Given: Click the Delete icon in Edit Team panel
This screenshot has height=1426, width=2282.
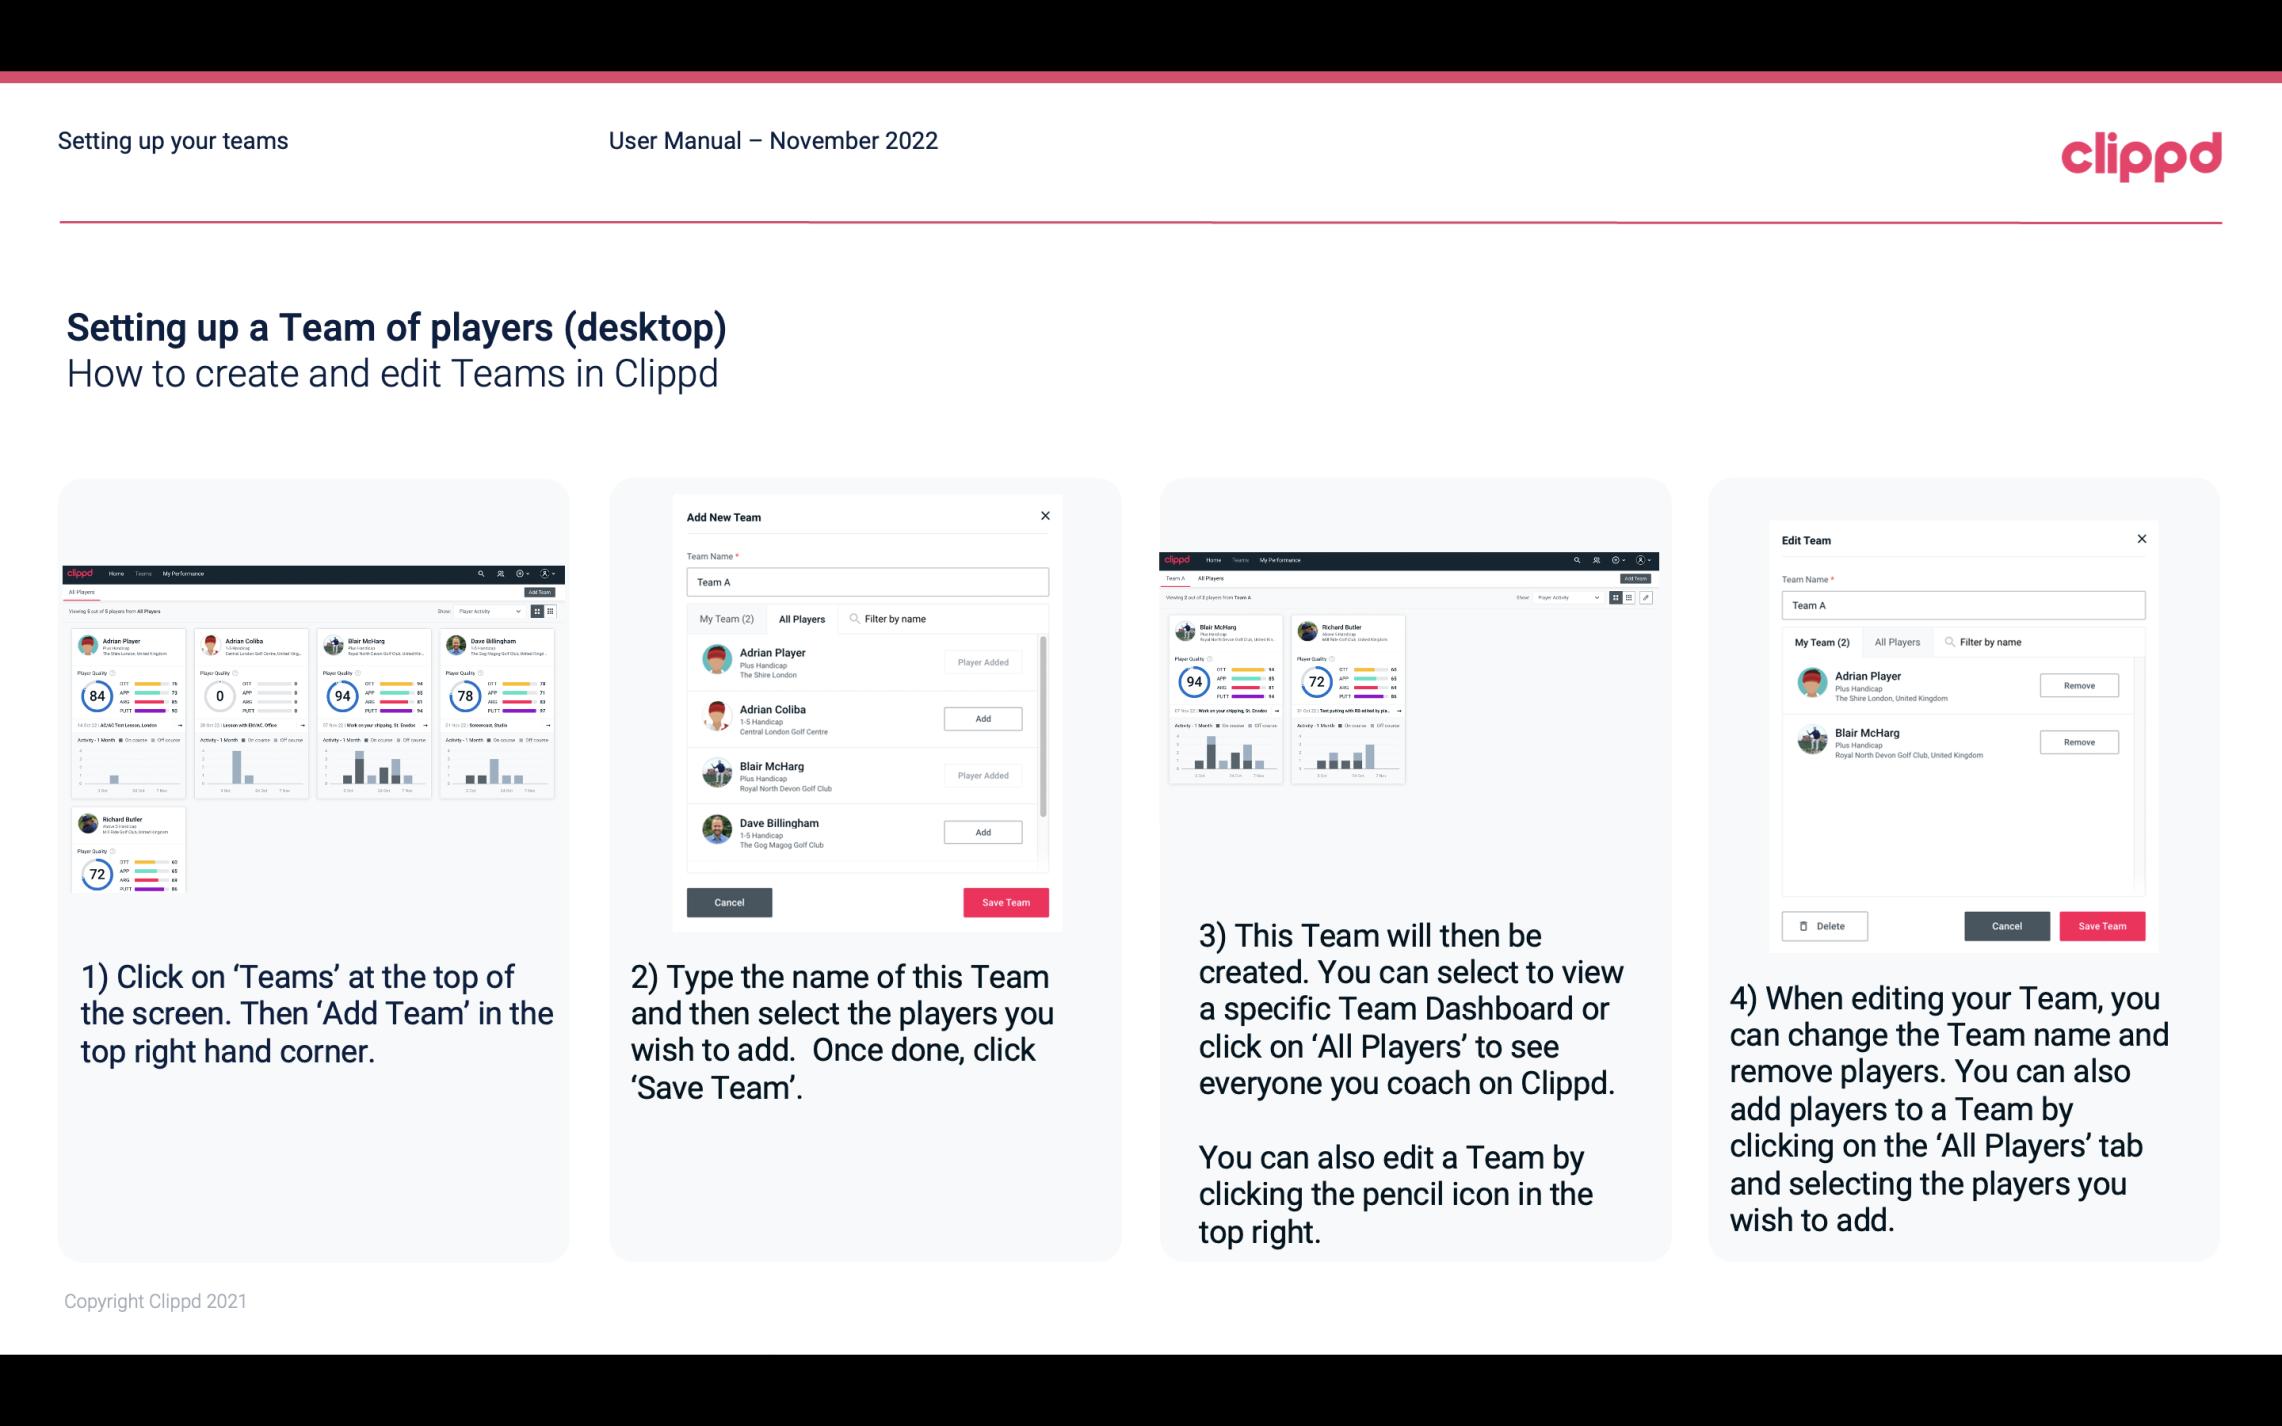Looking at the screenshot, I should pos(1824,925).
